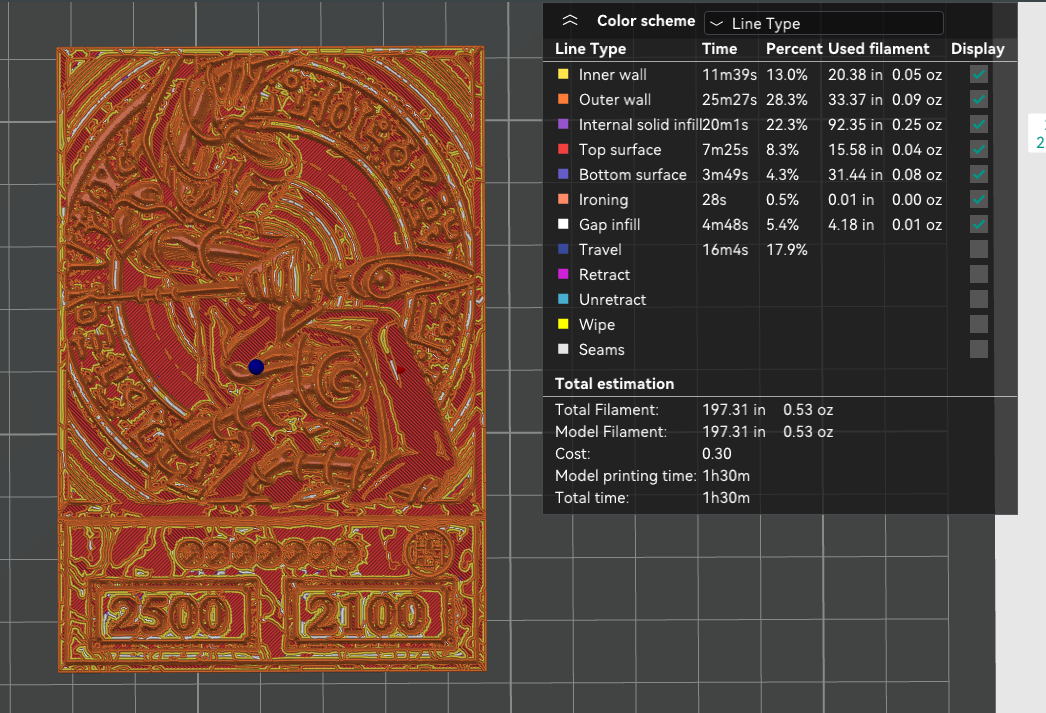The width and height of the screenshot is (1046, 713).
Task: Click the Total estimation heading
Action: [x=614, y=384]
